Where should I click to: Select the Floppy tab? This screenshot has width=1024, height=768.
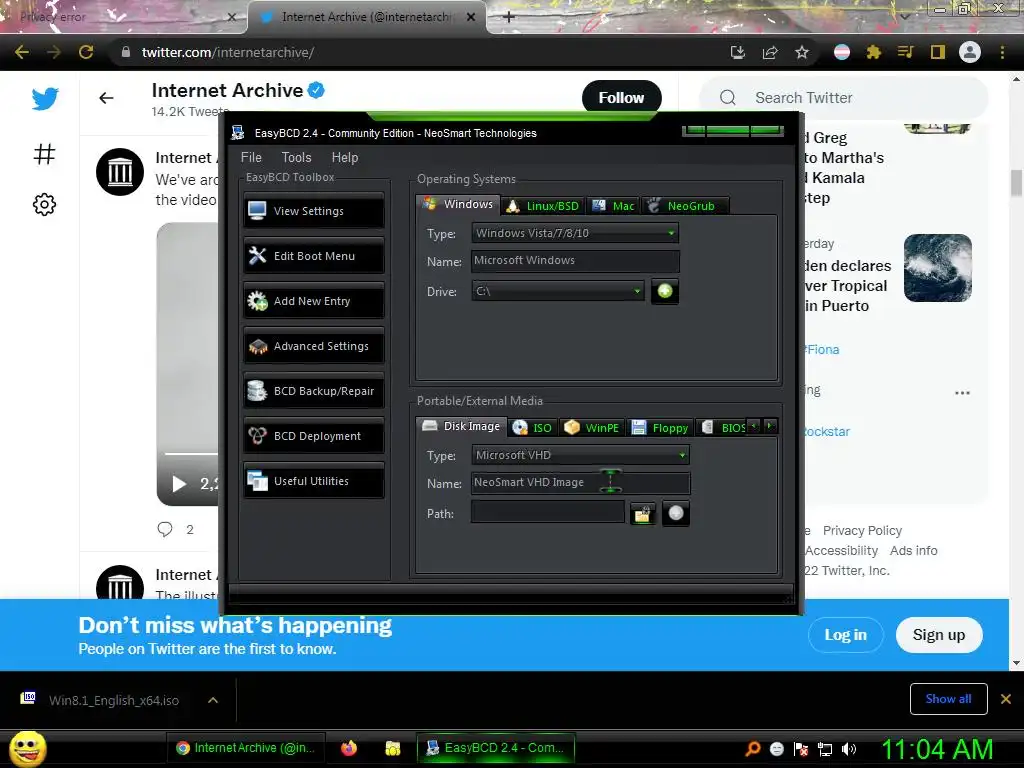660,428
